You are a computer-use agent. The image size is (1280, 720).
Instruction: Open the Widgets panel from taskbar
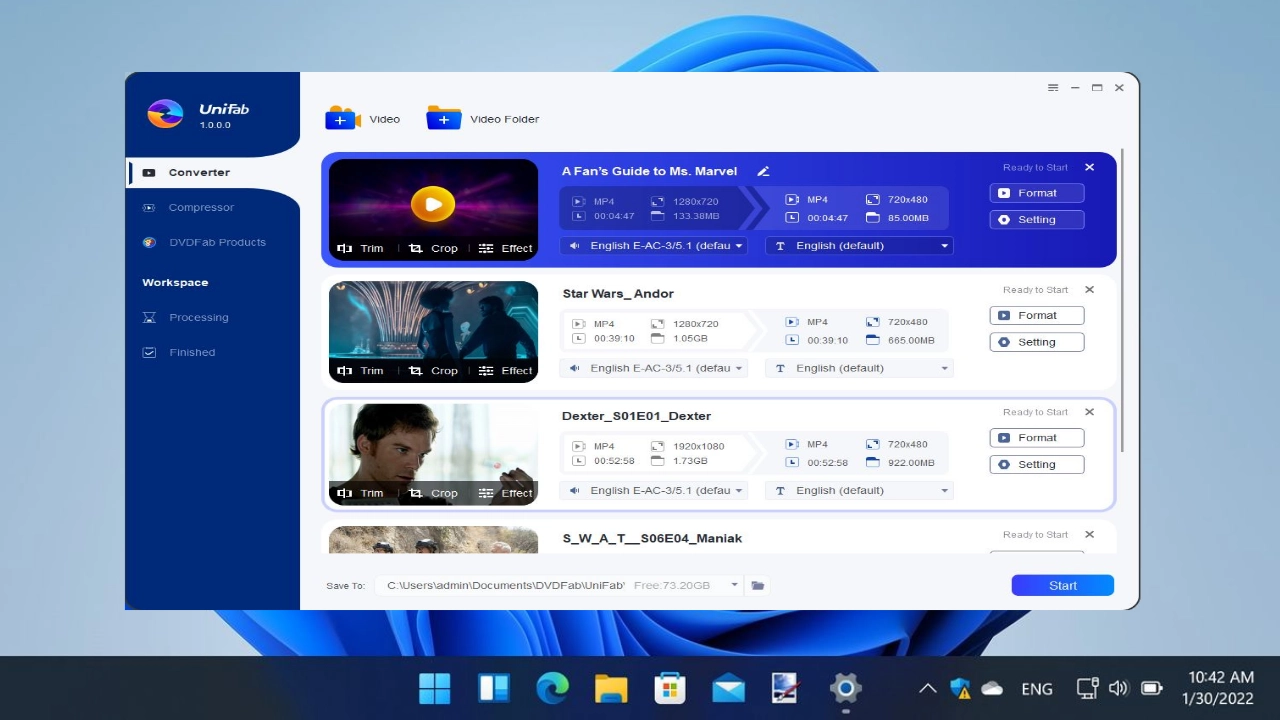coord(494,688)
